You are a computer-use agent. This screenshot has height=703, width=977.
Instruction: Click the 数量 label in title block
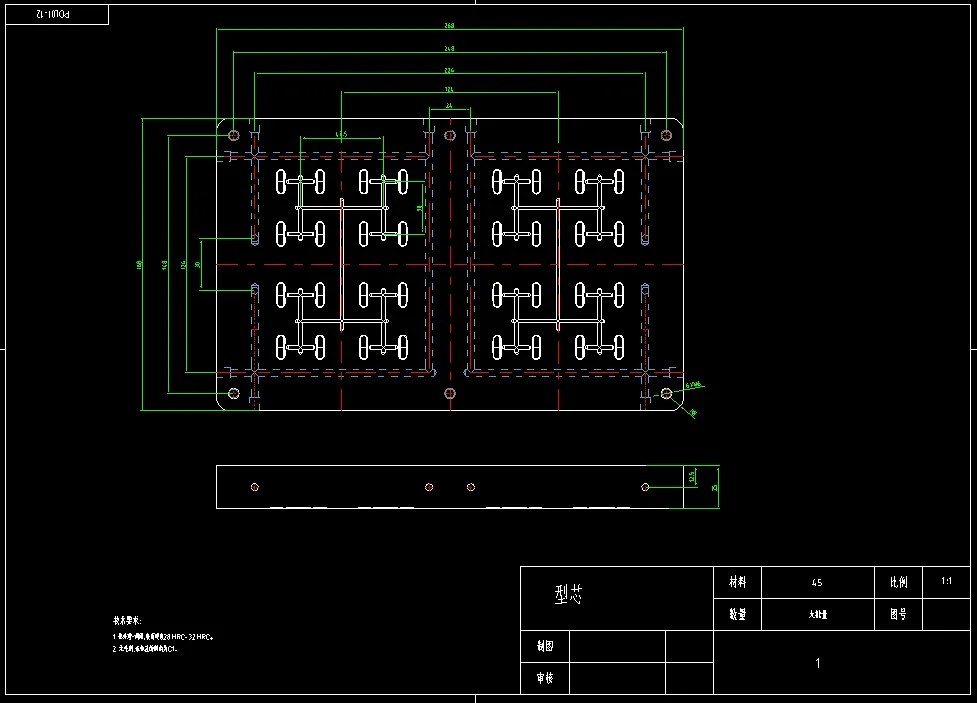coord(738,614)
